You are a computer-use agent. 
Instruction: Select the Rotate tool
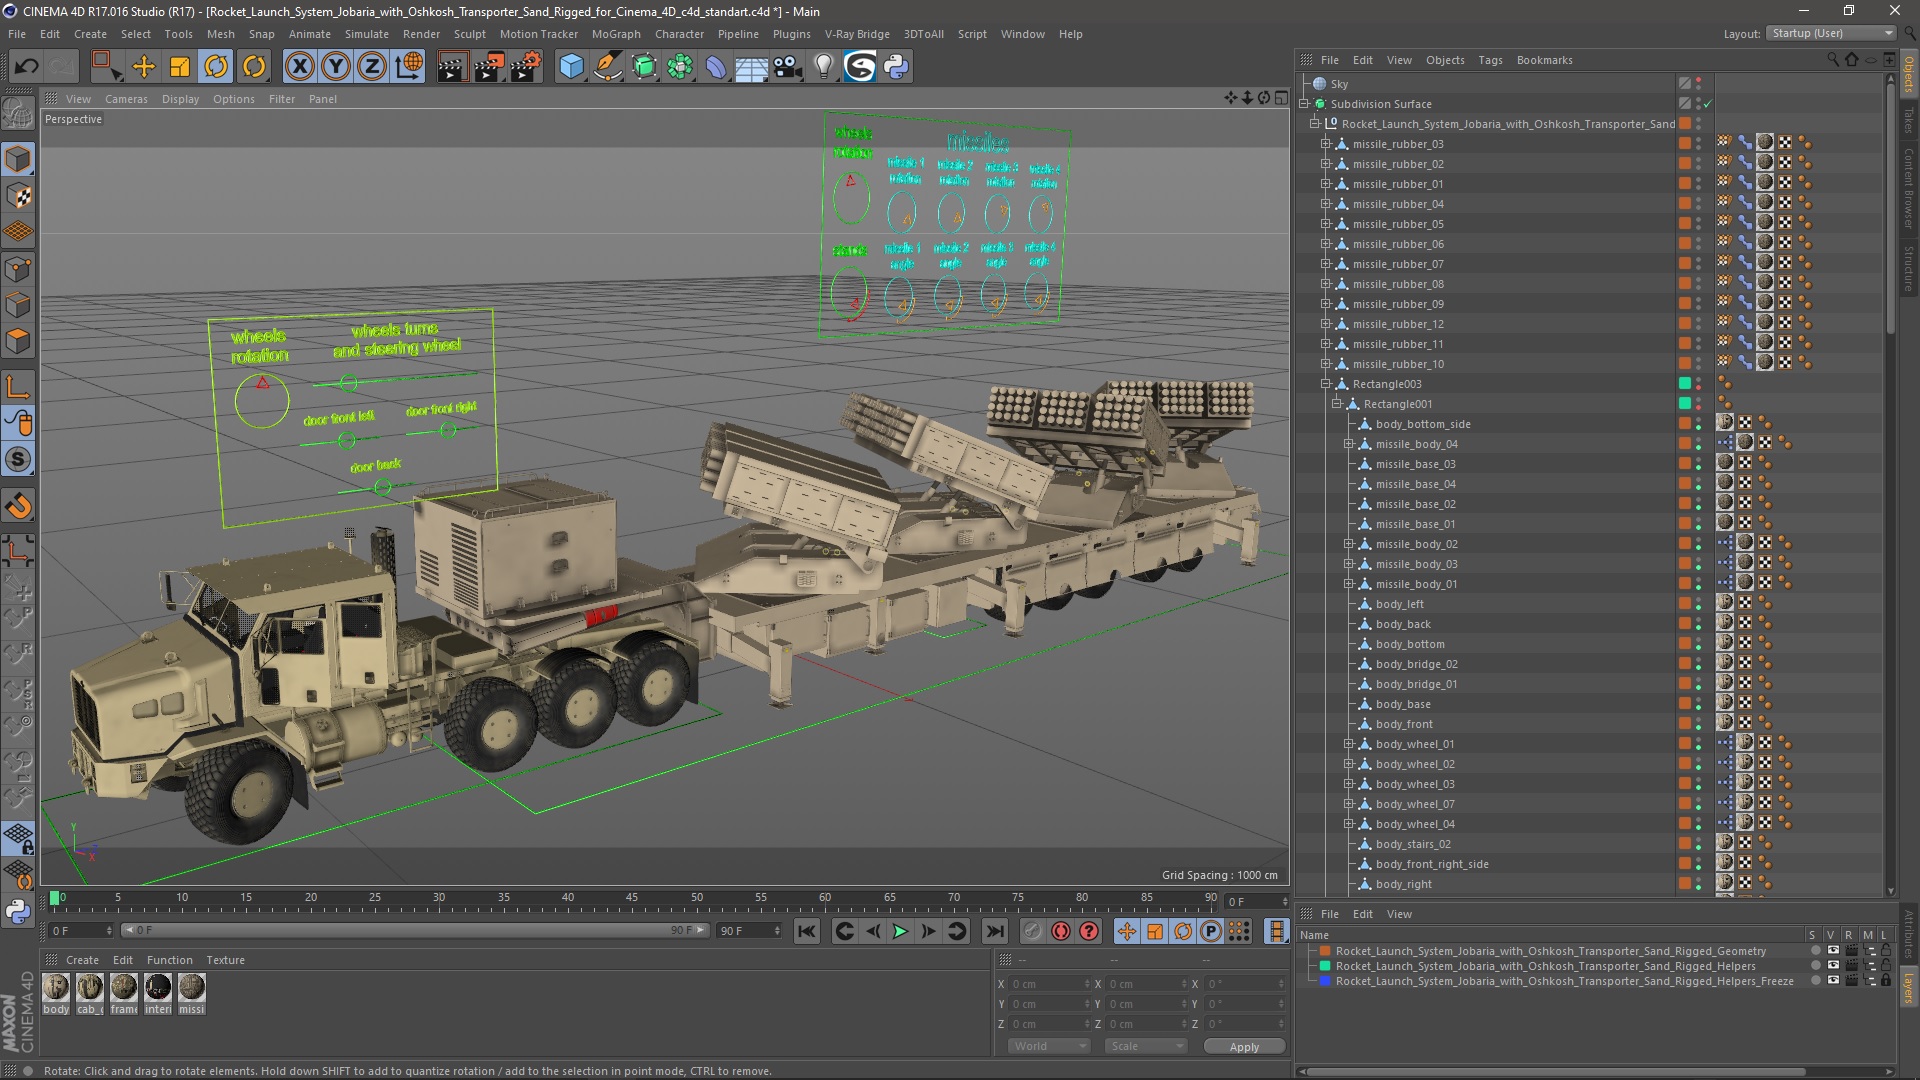point(216,67)
